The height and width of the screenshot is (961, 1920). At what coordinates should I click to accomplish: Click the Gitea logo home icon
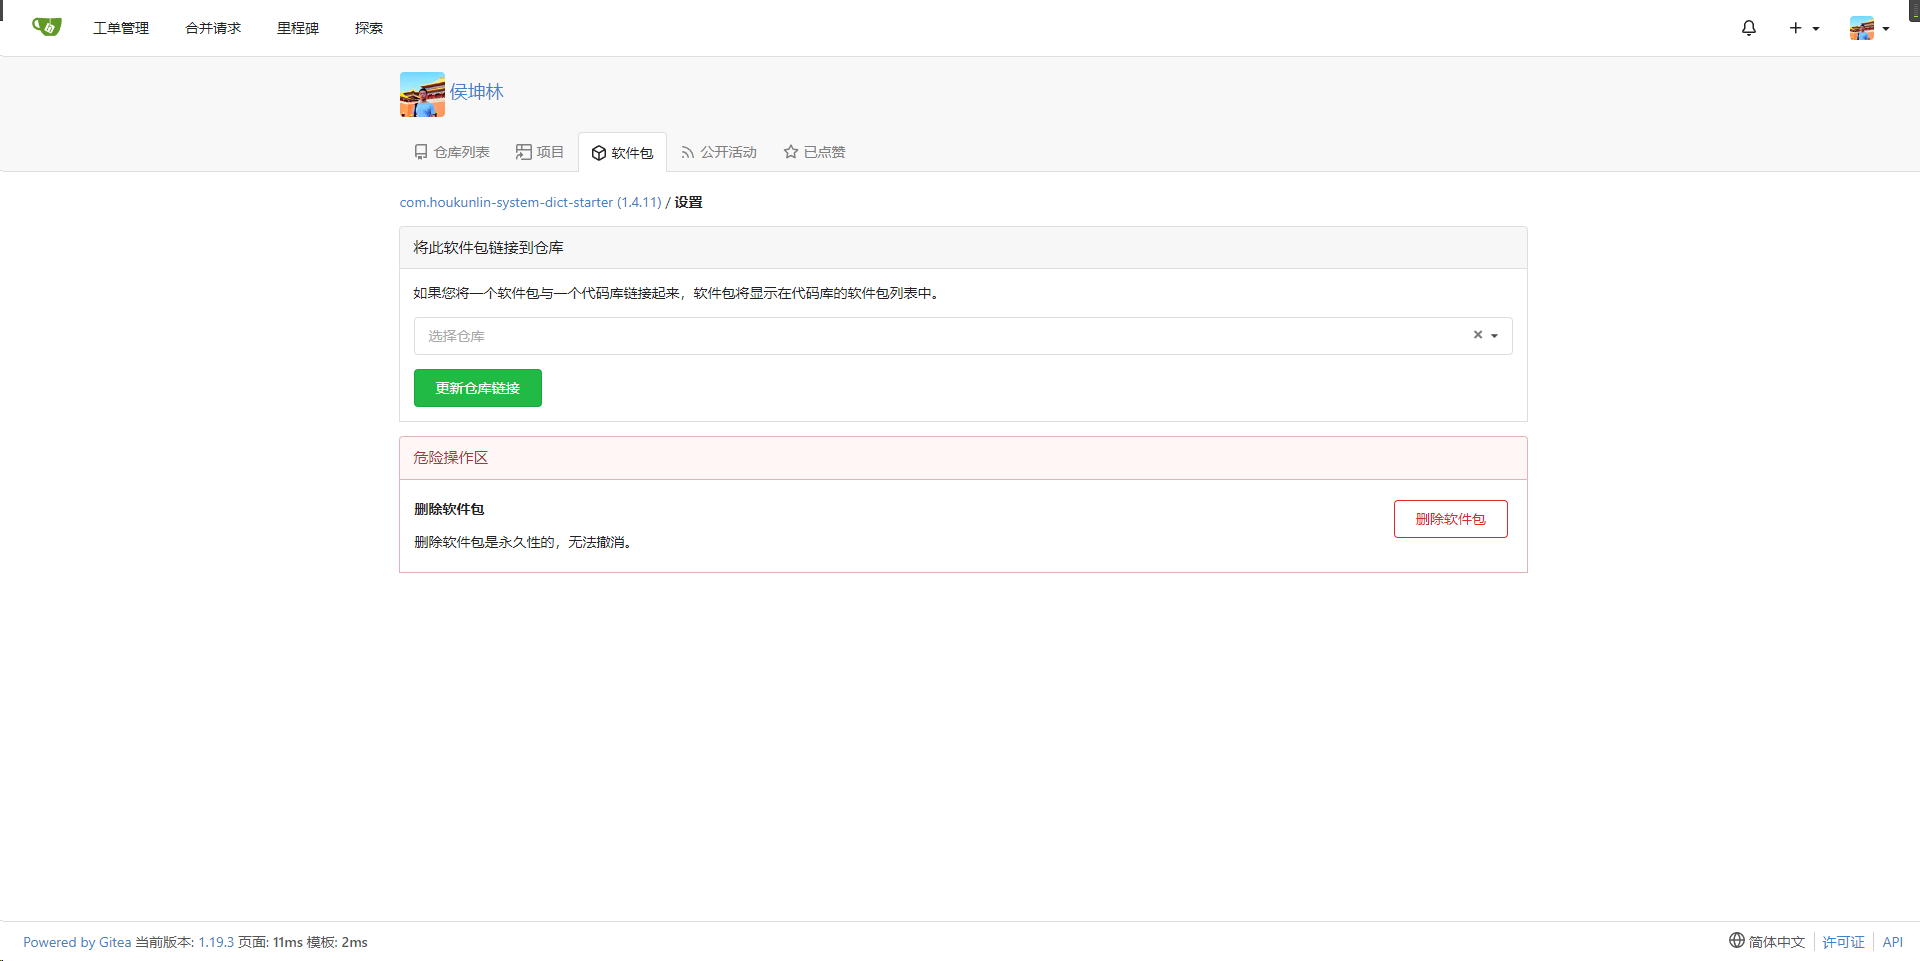pyautogui.click(x=46, y=27)
